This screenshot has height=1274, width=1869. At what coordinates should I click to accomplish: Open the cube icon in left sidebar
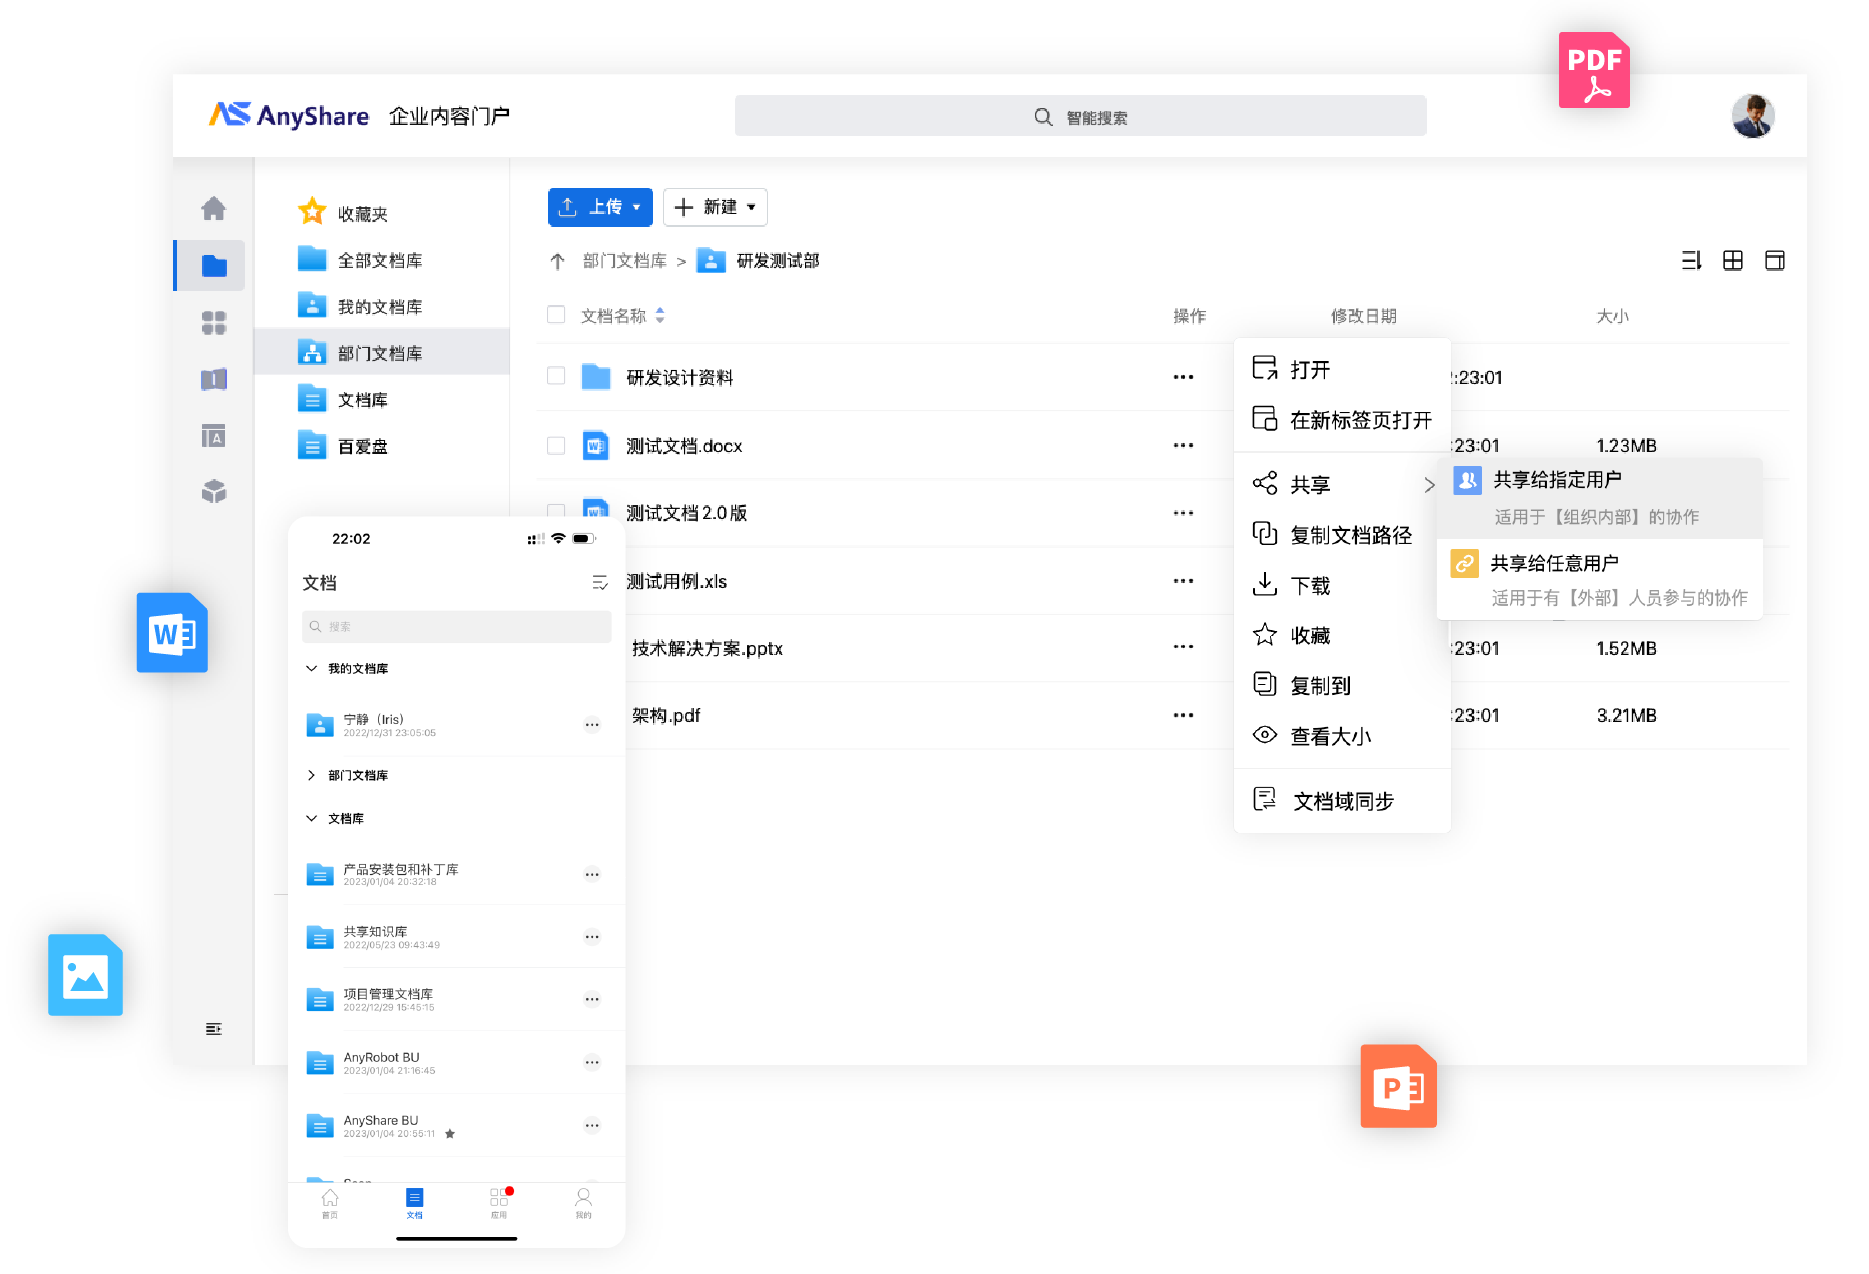tap(214, 491)
